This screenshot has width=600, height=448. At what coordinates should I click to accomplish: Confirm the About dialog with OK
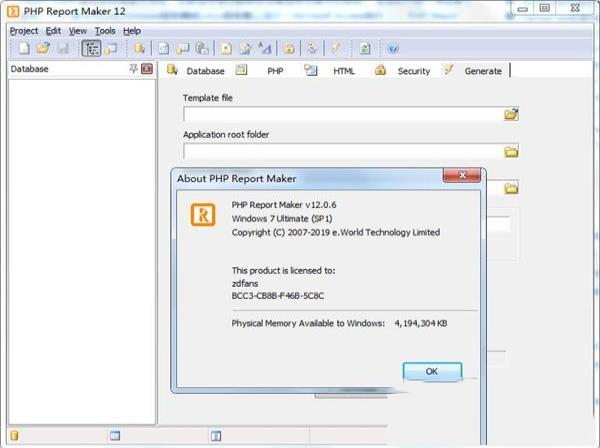point(432,371)
